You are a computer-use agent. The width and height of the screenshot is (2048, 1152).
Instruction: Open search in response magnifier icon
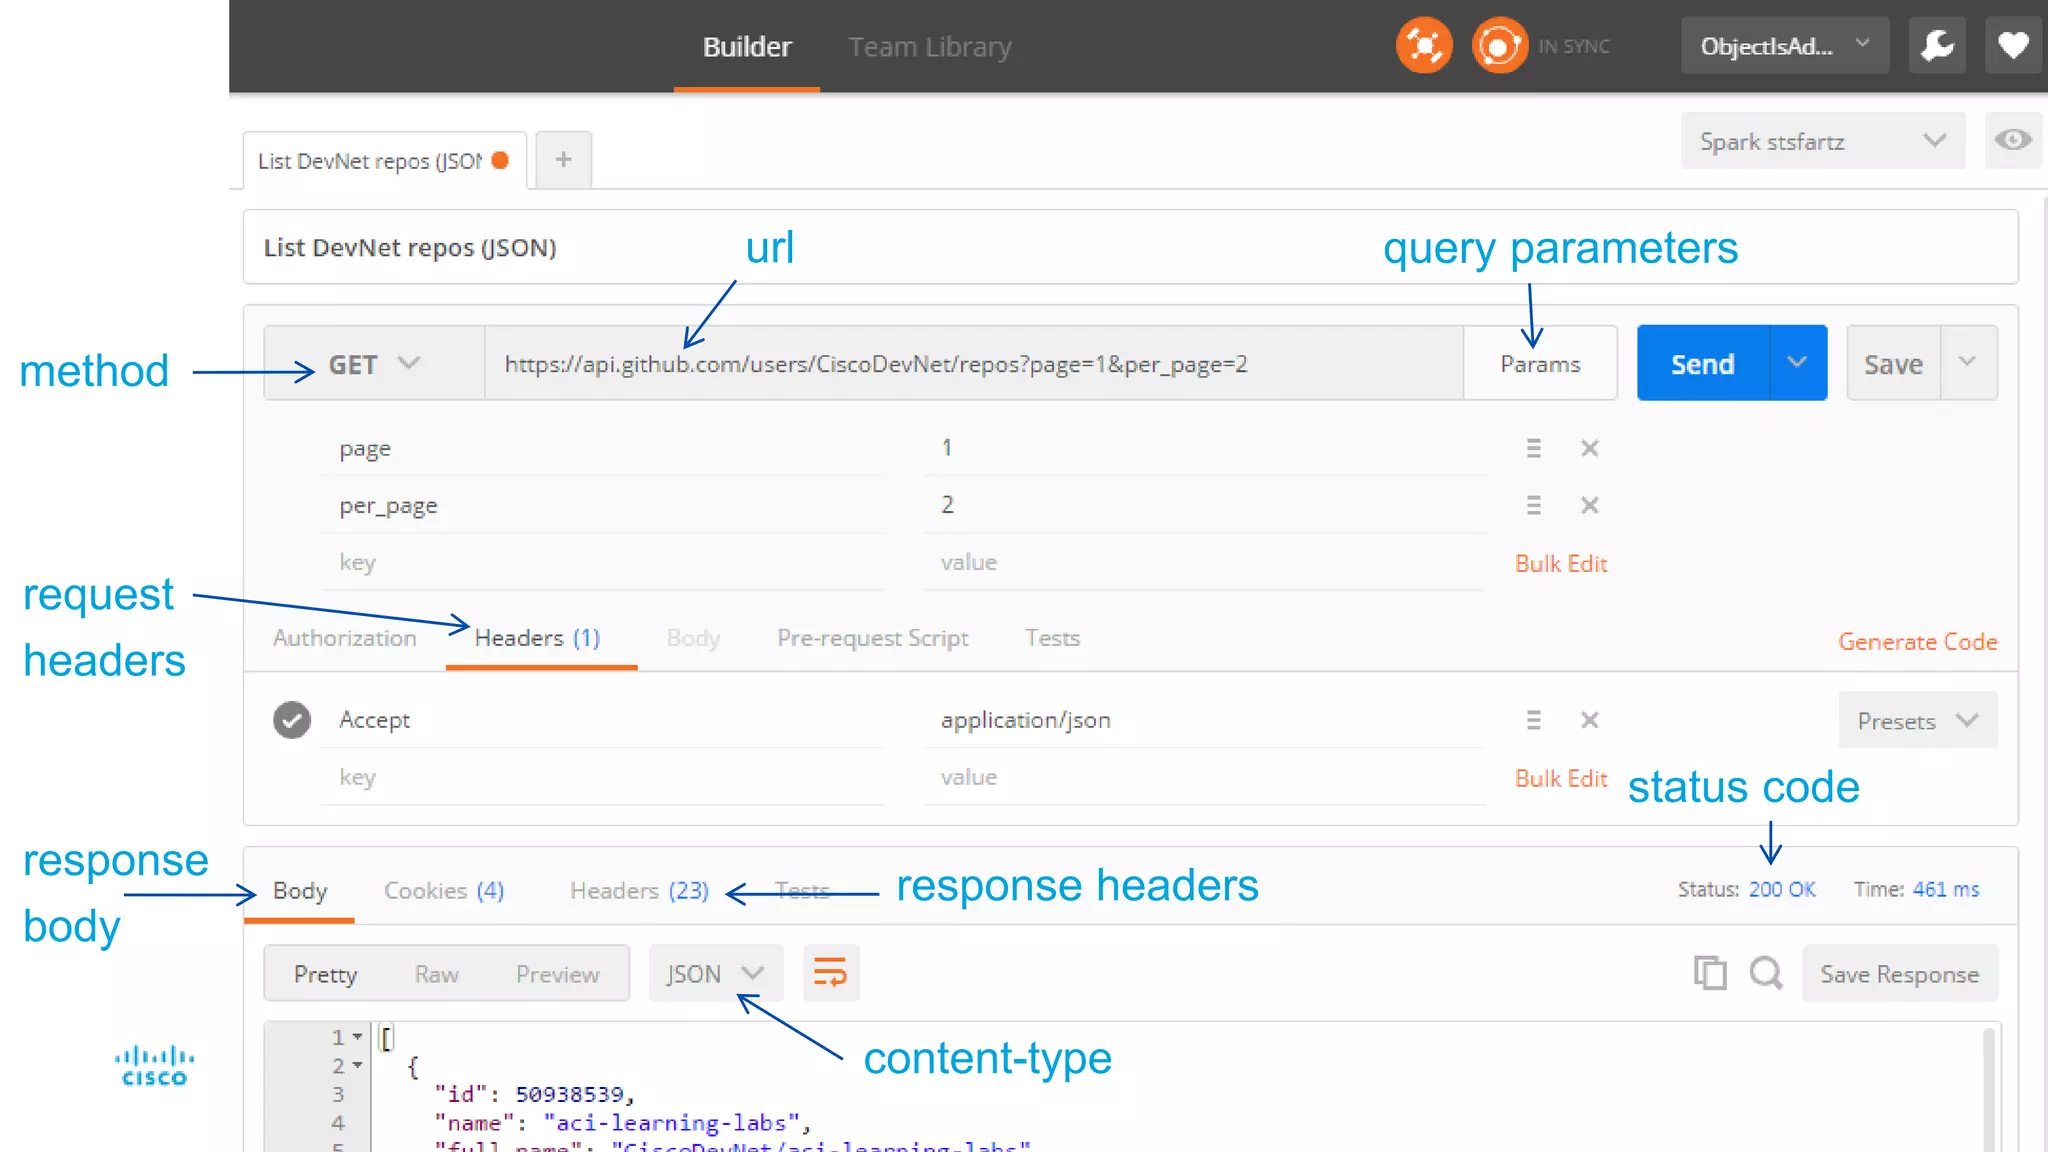coord(1766,973)
